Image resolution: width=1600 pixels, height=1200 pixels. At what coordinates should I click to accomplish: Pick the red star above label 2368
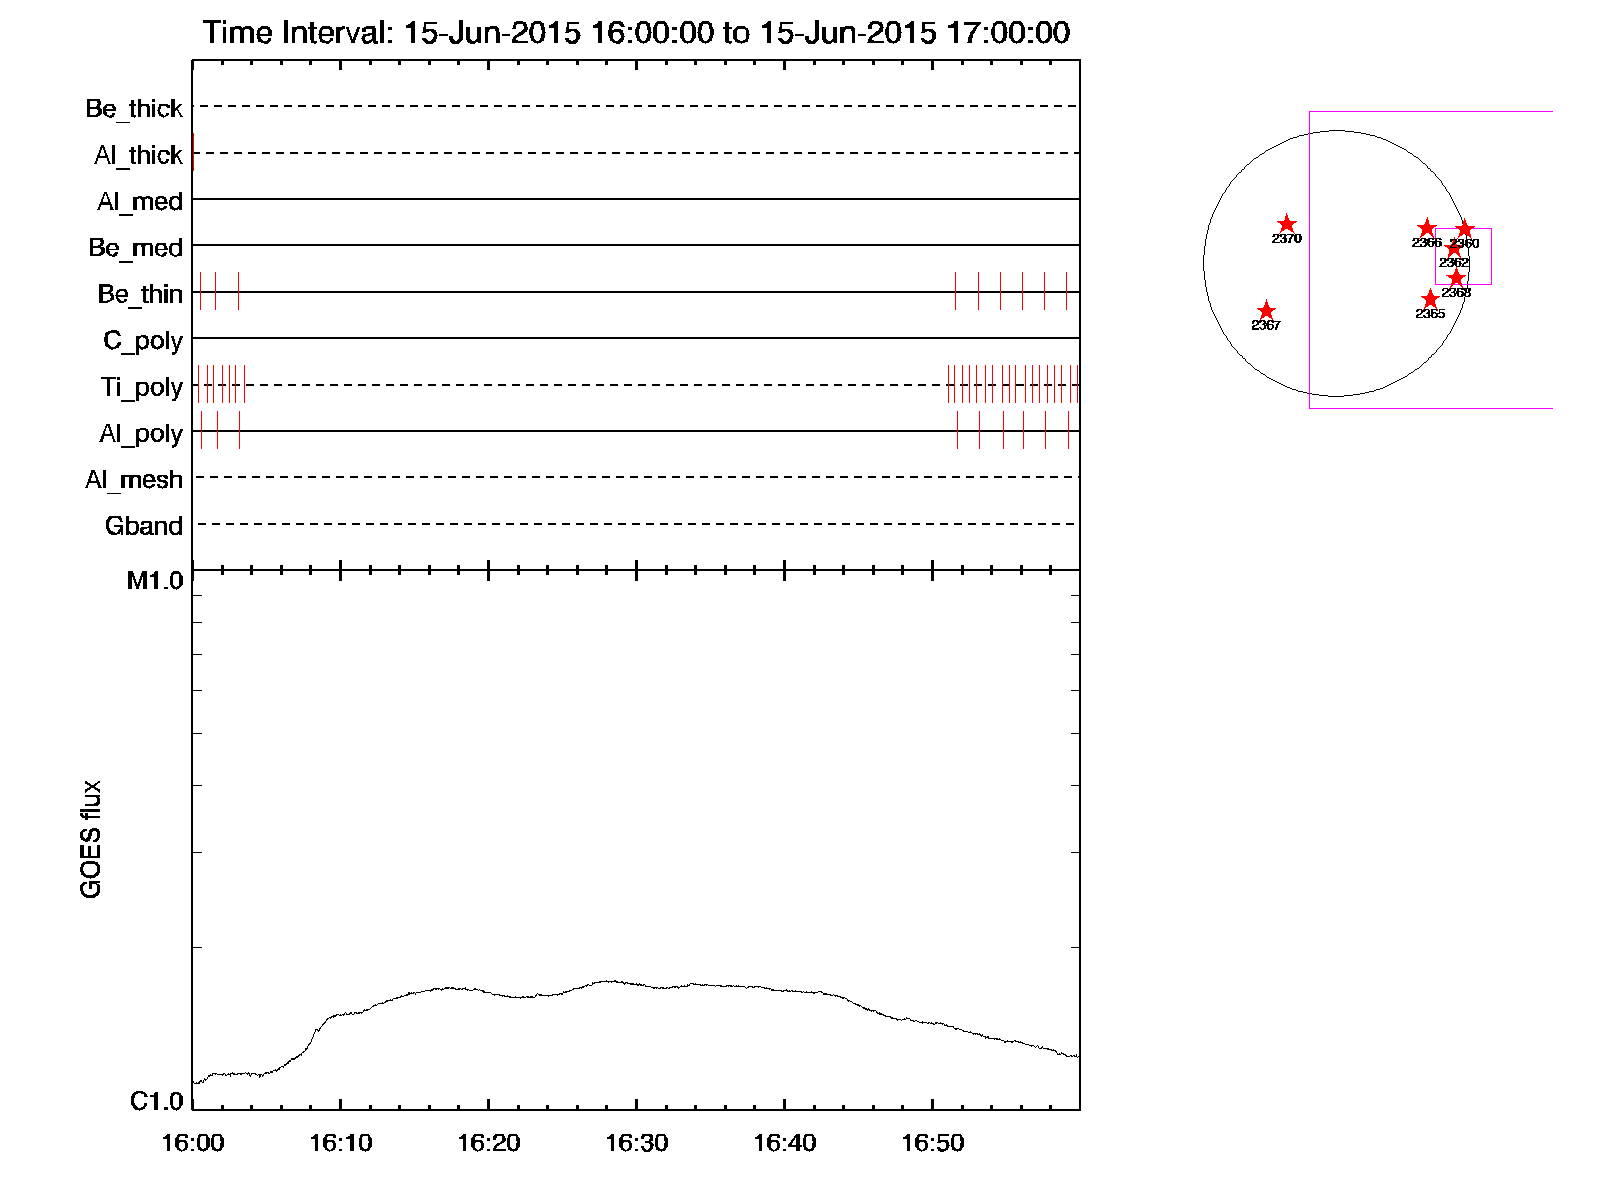[x=1456, y=278]
